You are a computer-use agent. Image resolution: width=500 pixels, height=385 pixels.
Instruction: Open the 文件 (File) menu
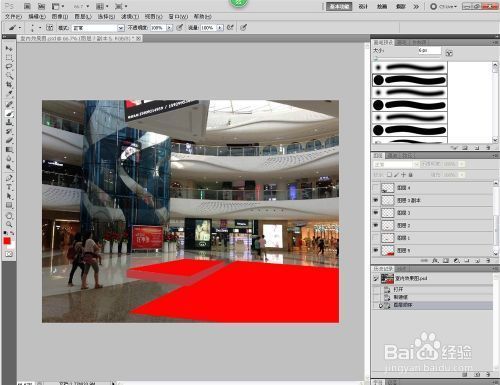click(x=13, y=16)
